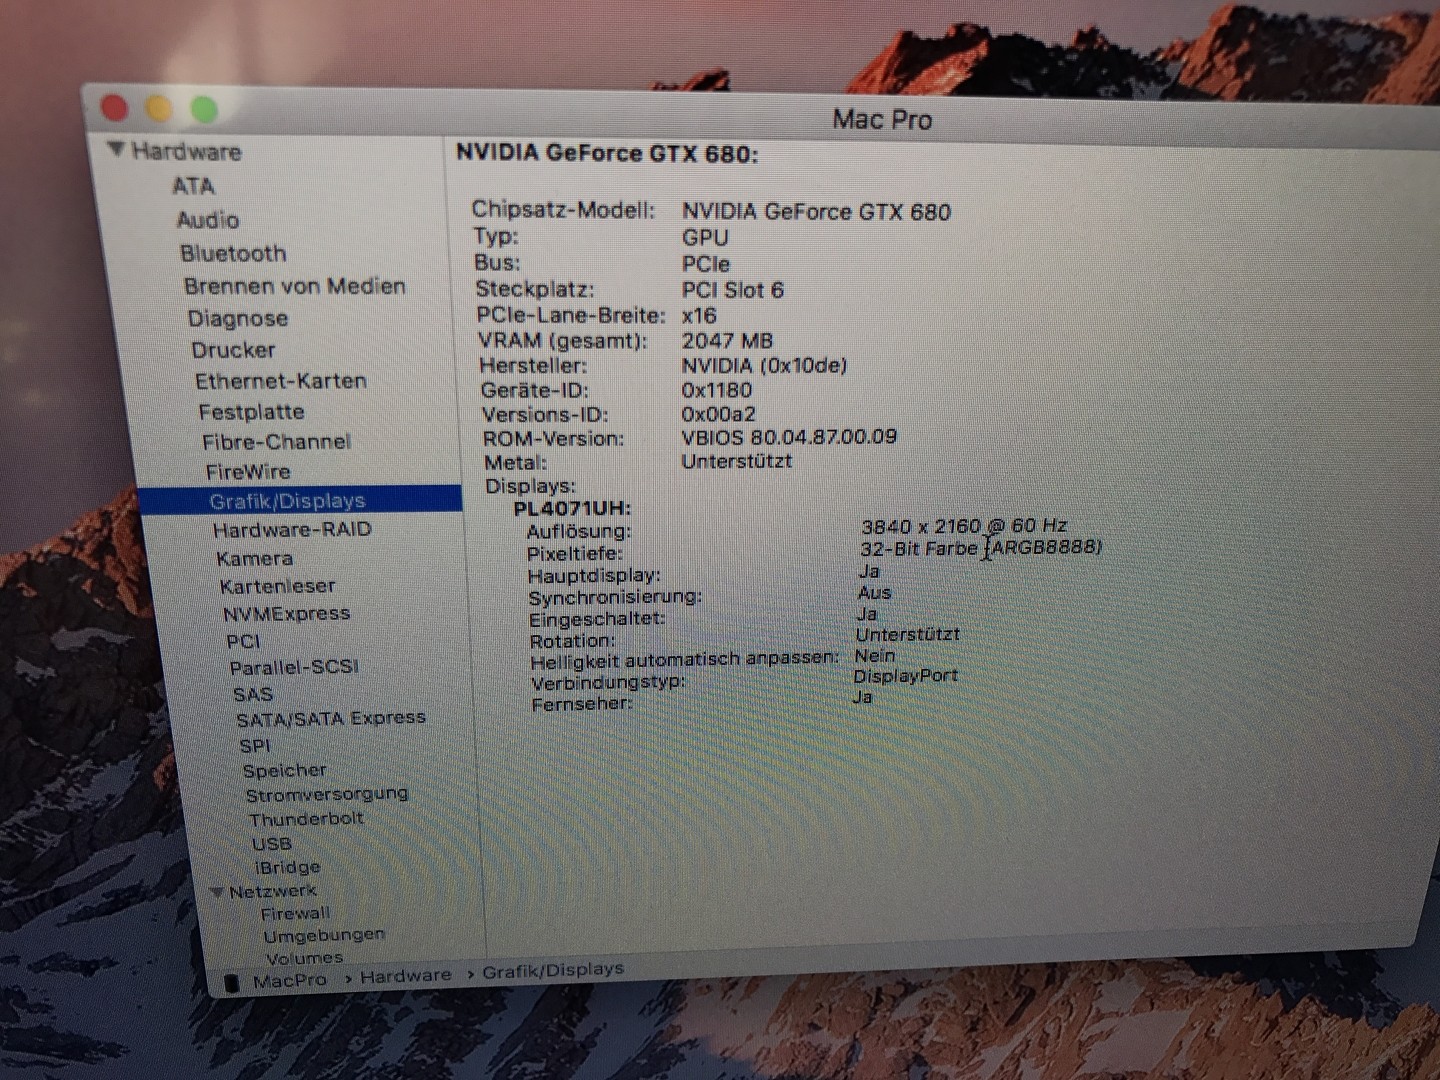Select Stromversorgung in the sidebar

click(x=327, y=794)
